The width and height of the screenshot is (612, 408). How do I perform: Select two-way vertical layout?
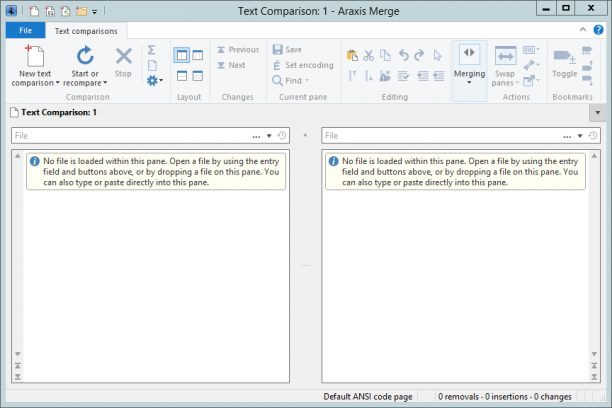tap(182, 55)
